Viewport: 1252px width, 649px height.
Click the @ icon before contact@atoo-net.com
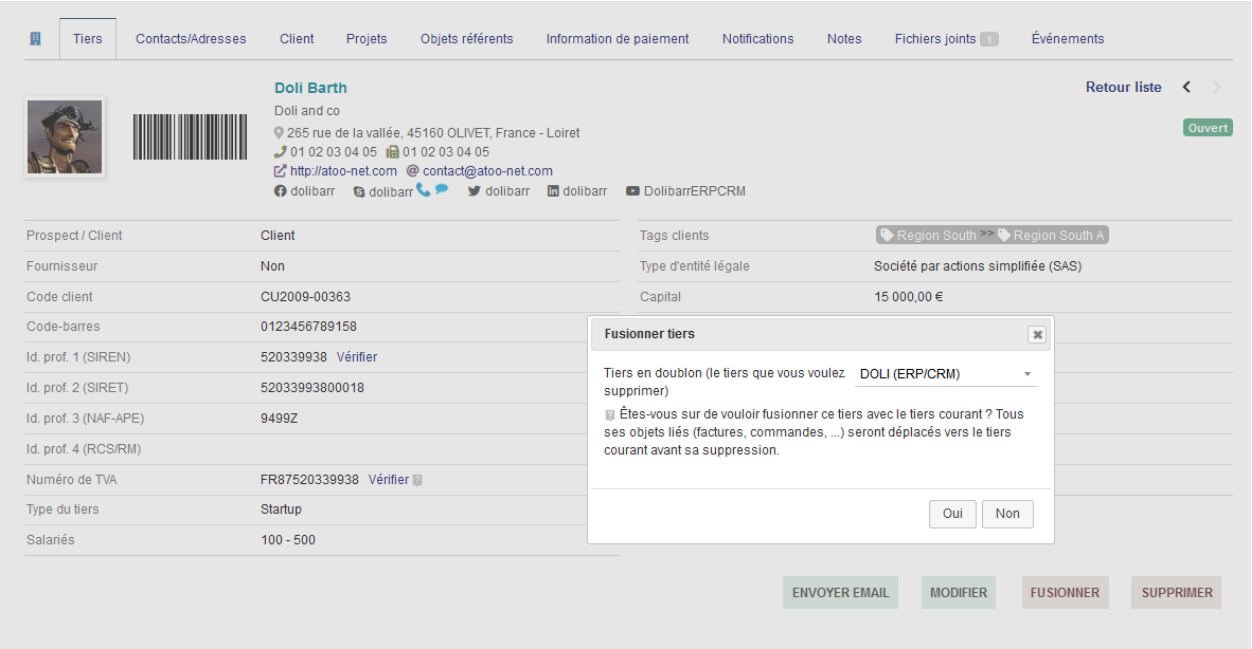tap(412, 171)
